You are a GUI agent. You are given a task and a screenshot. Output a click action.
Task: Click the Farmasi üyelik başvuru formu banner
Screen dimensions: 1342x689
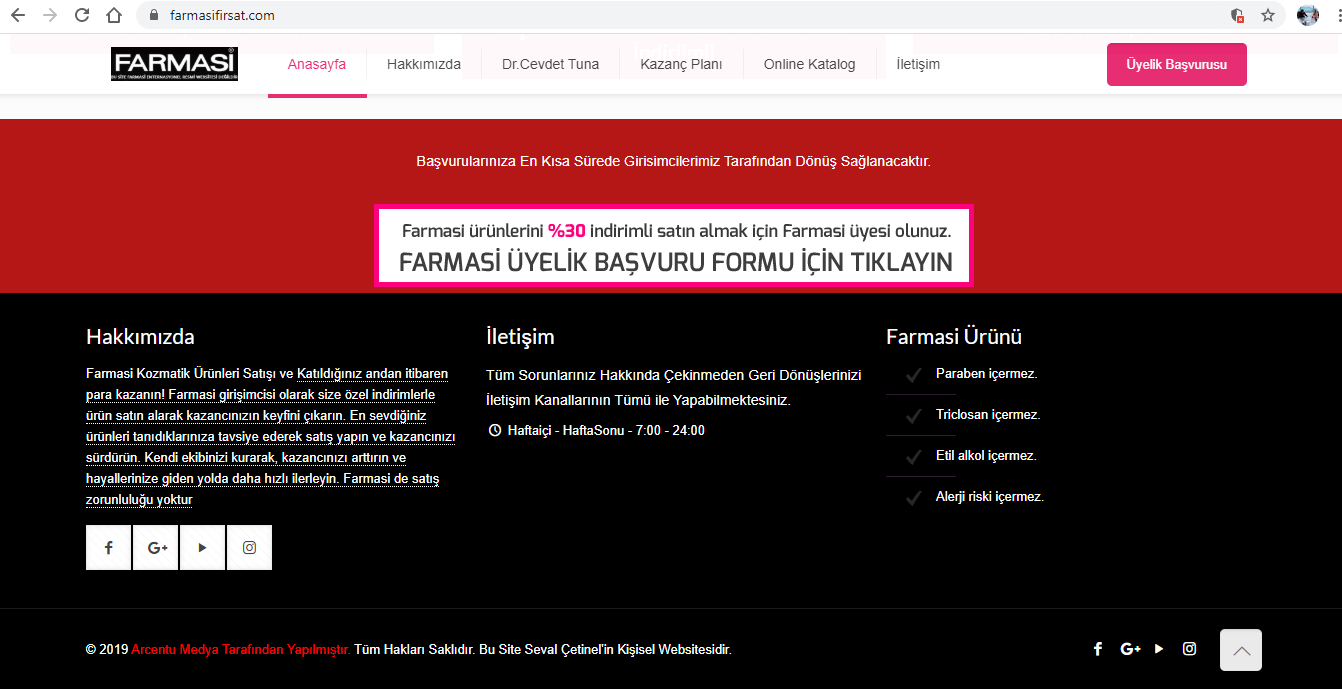tap(674, 246)
